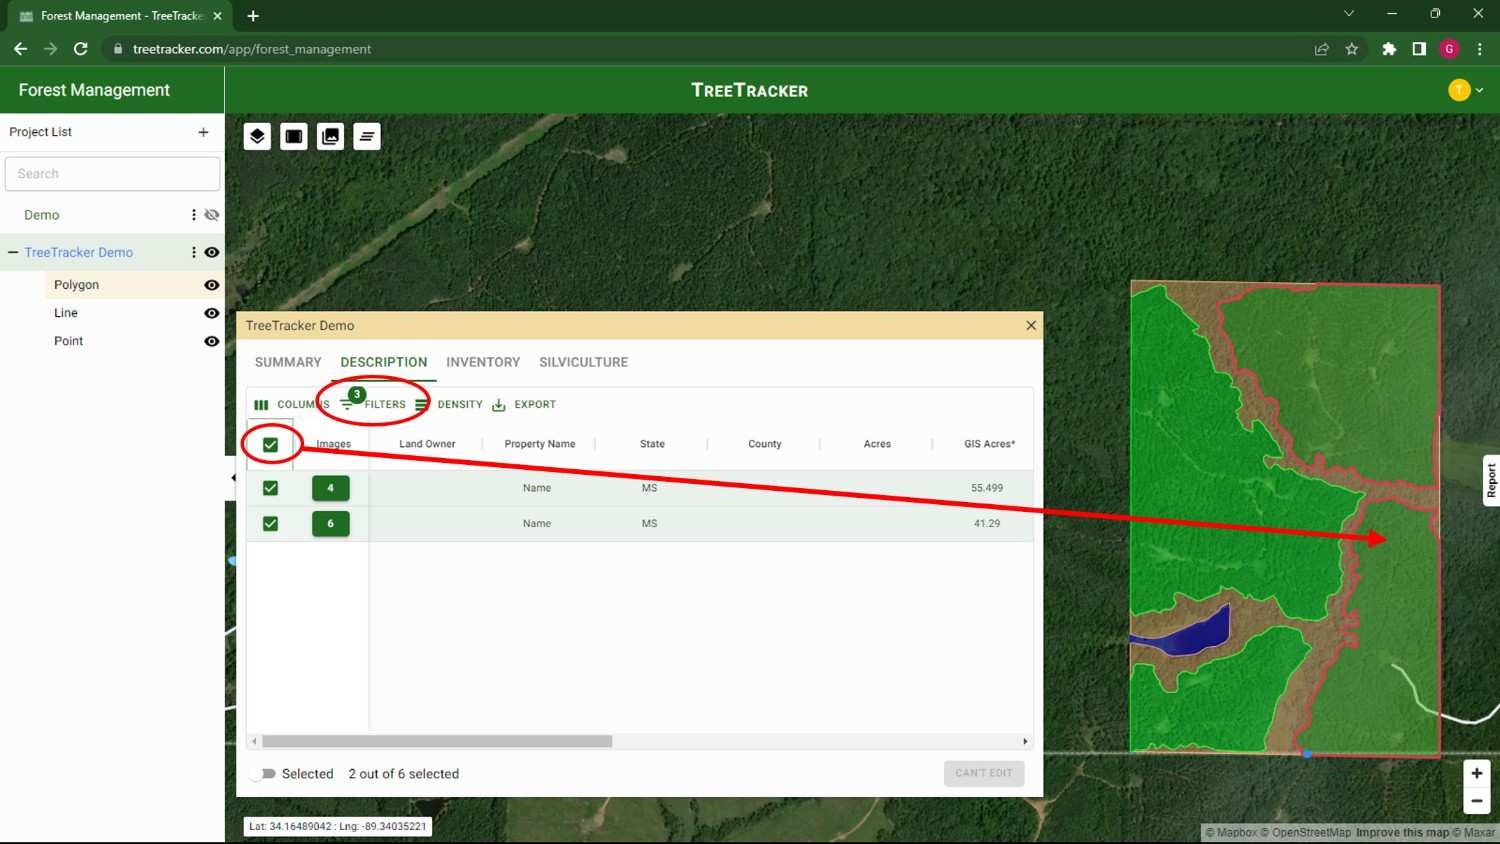Open the account dropdown next to the avatar

pyautogui.click(x=1480, y=89)
